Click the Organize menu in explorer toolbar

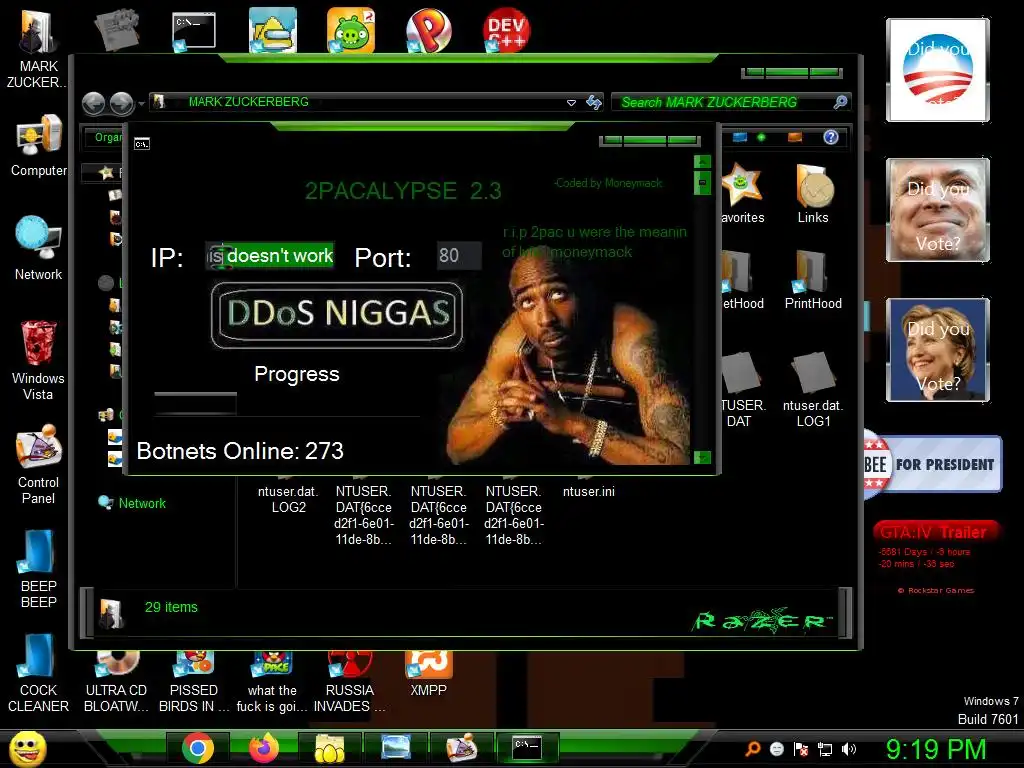(x=104, y=137)
